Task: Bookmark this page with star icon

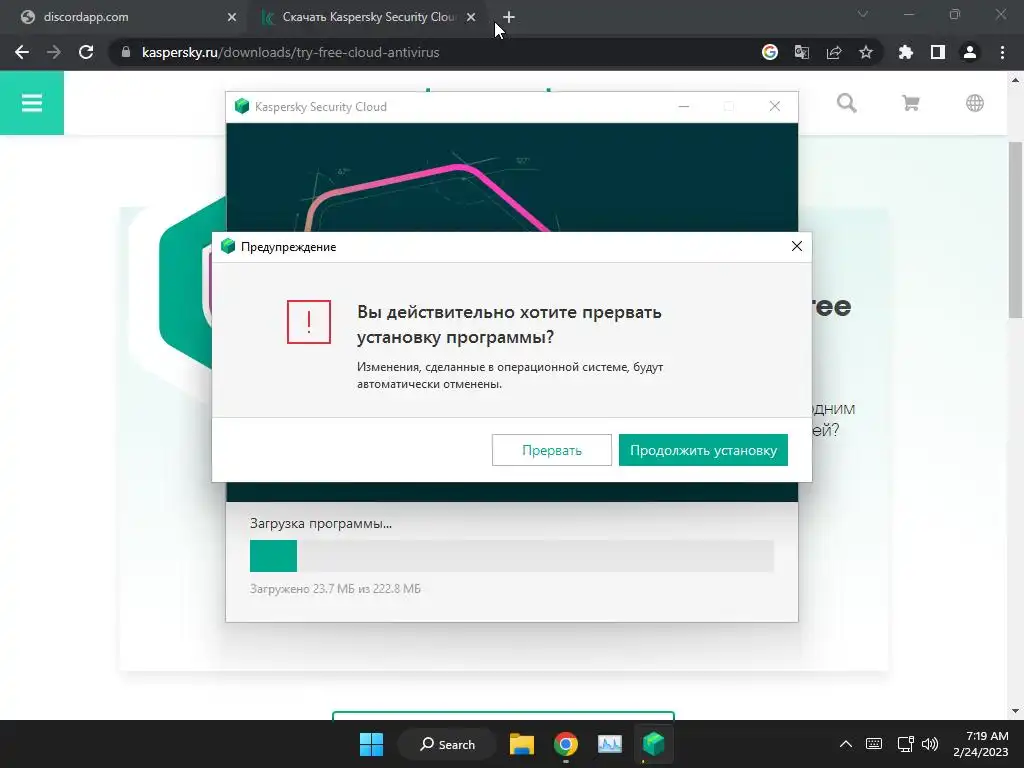Action: pyautogui.click(x=866, y=52)
